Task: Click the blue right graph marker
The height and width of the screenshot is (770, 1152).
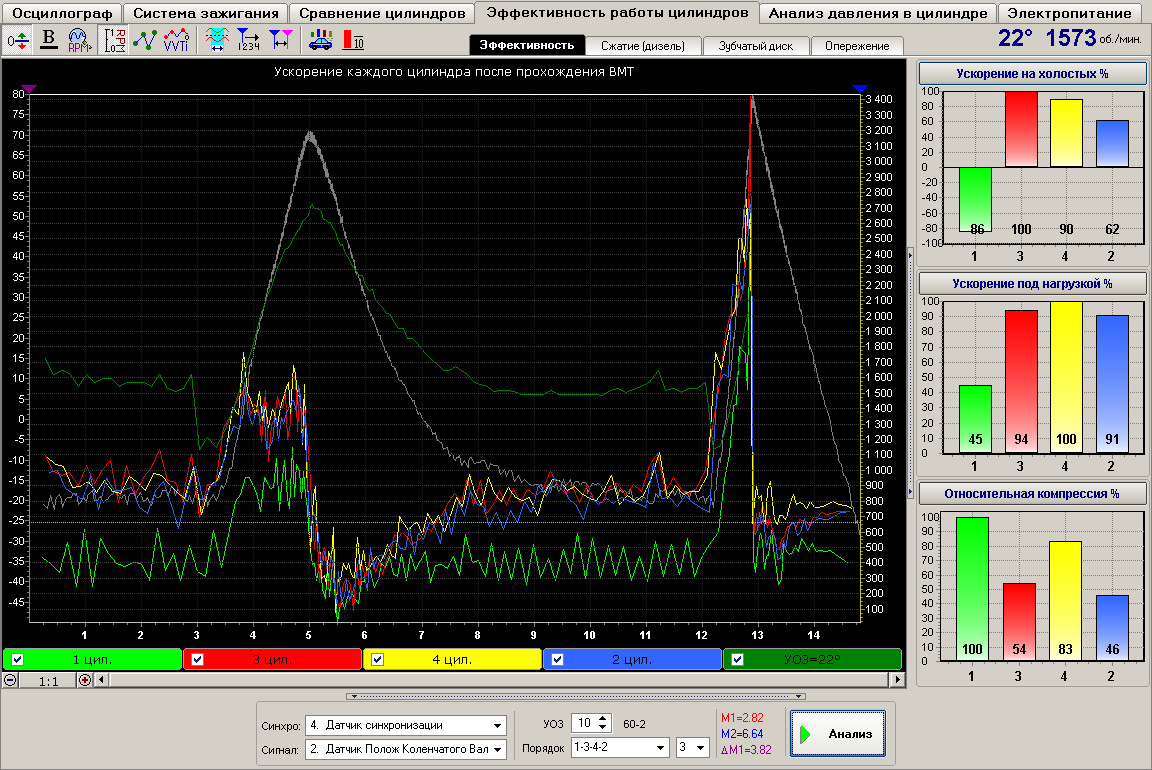Action: pyautogui.click(x=860, y=89)
